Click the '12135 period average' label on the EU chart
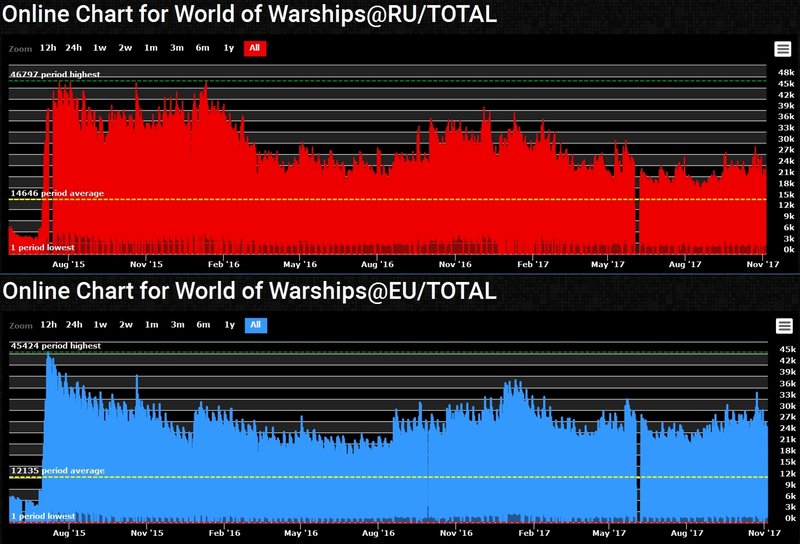Image resolution: width=800 pixels, height=544 pixels. (58, 471)
